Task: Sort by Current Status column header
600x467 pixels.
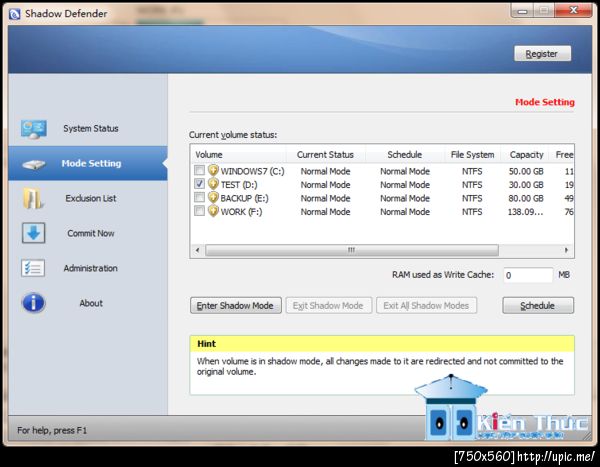Action: coord(325,155)
